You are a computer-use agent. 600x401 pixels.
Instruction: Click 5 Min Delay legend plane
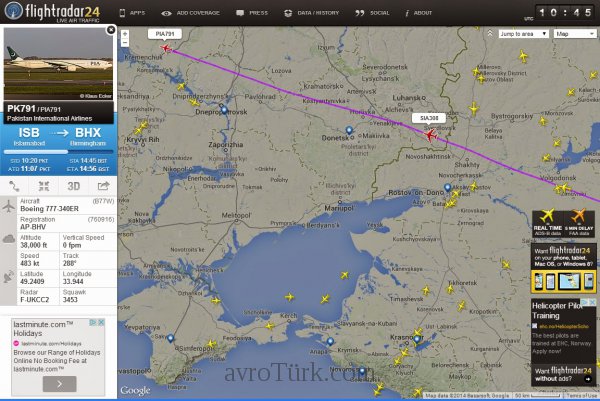(579, 216)
